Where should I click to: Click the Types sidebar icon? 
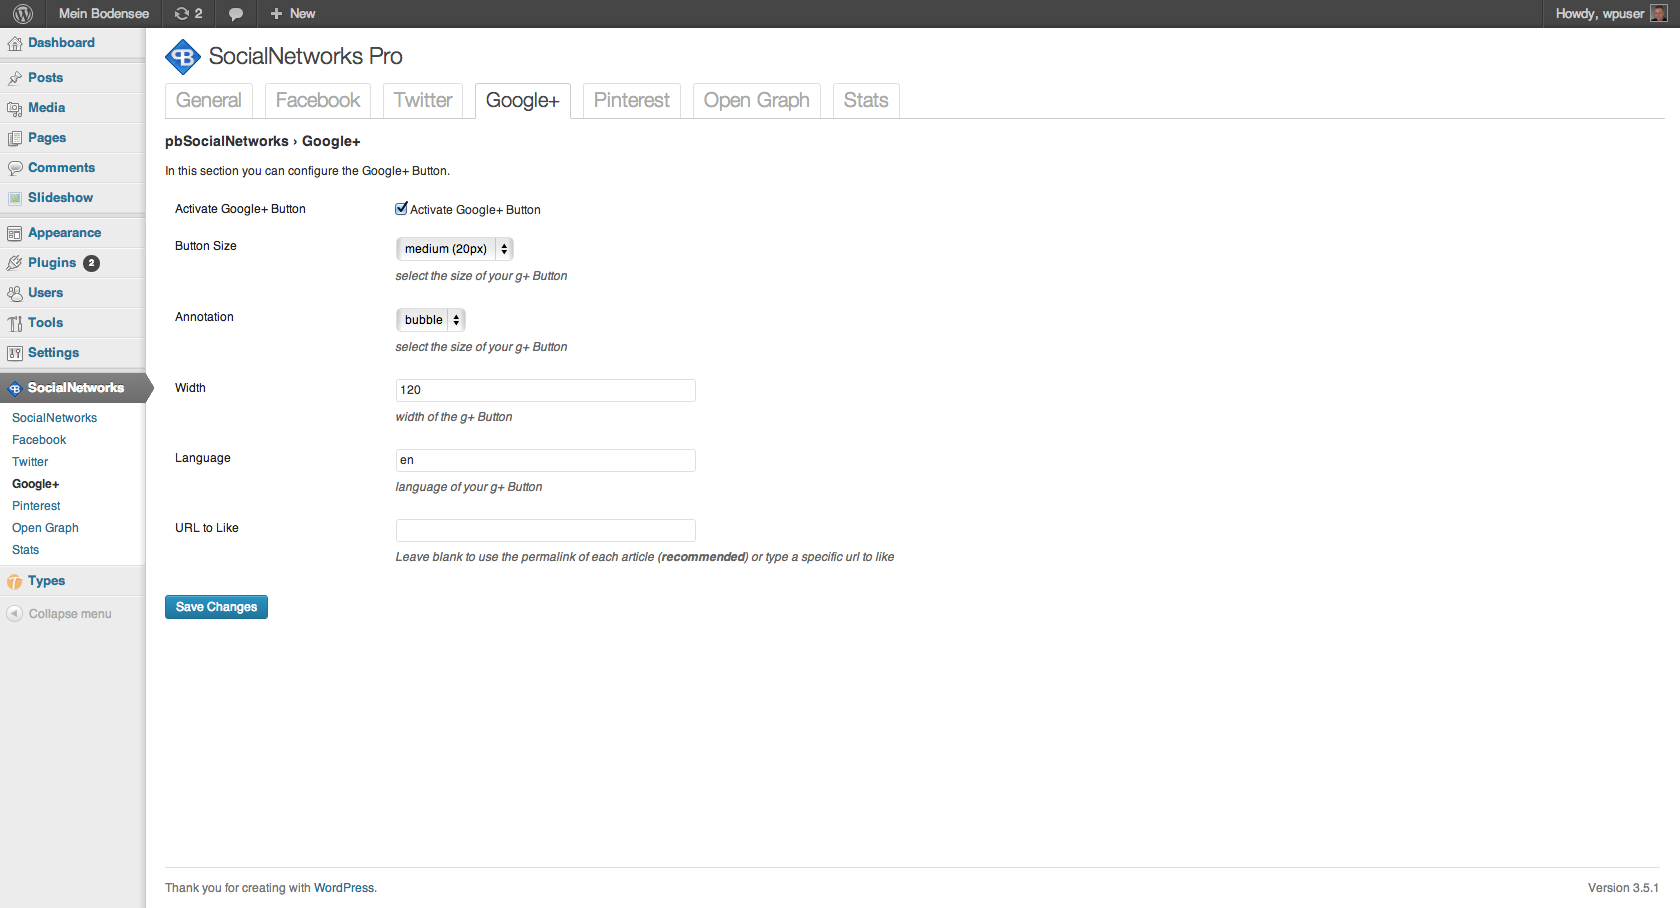coord(15,582)
